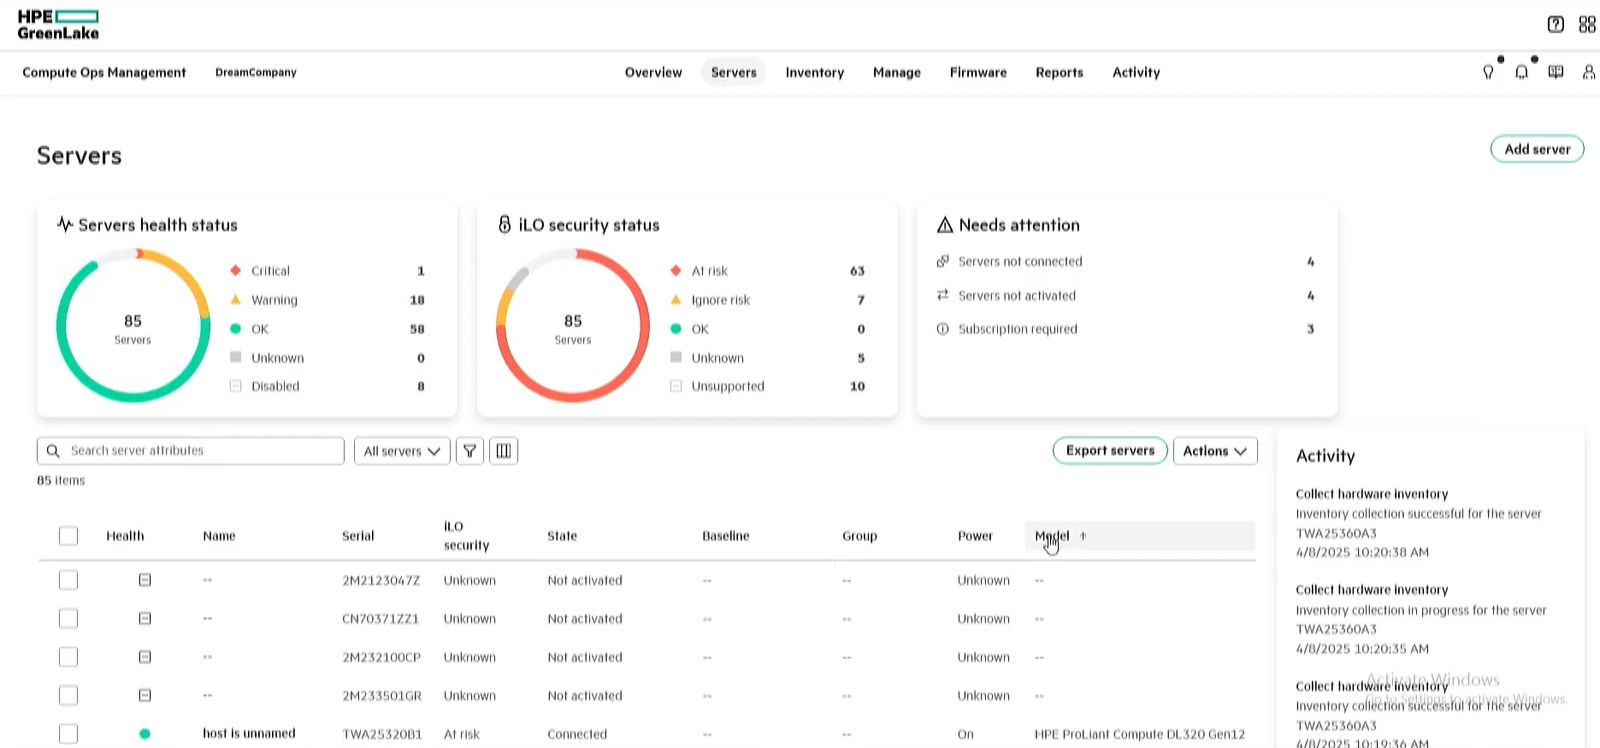Click the Warning yellow legend swatch

235,299
